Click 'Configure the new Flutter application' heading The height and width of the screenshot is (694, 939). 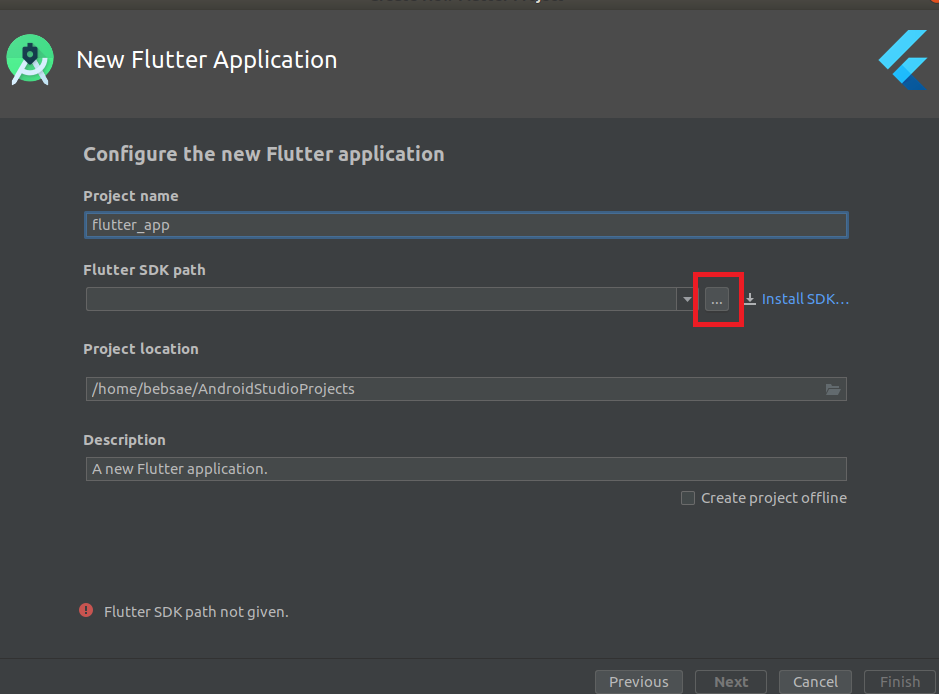click(263, 154)
